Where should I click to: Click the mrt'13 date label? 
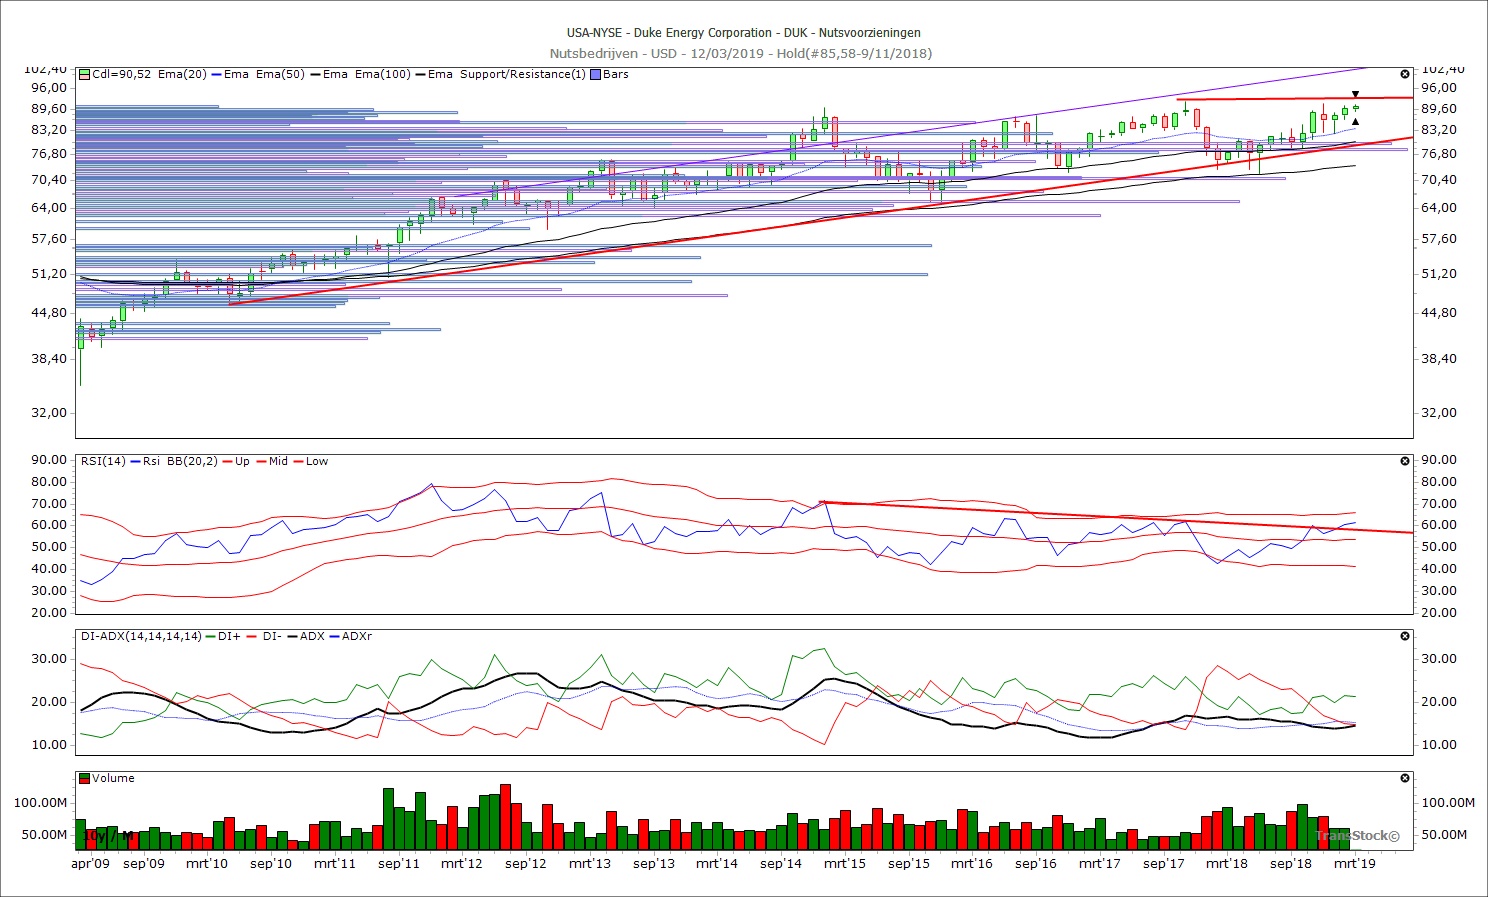[590, 863]
